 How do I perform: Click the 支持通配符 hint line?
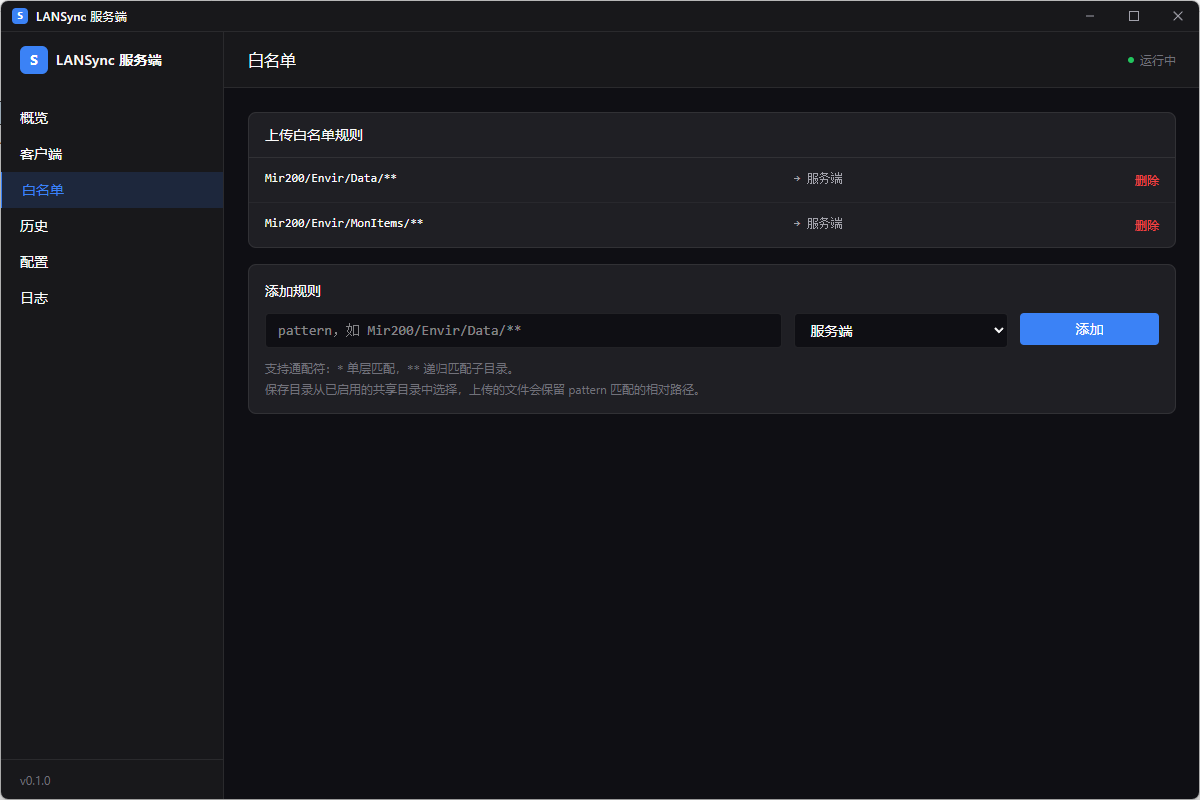(391, 368)
